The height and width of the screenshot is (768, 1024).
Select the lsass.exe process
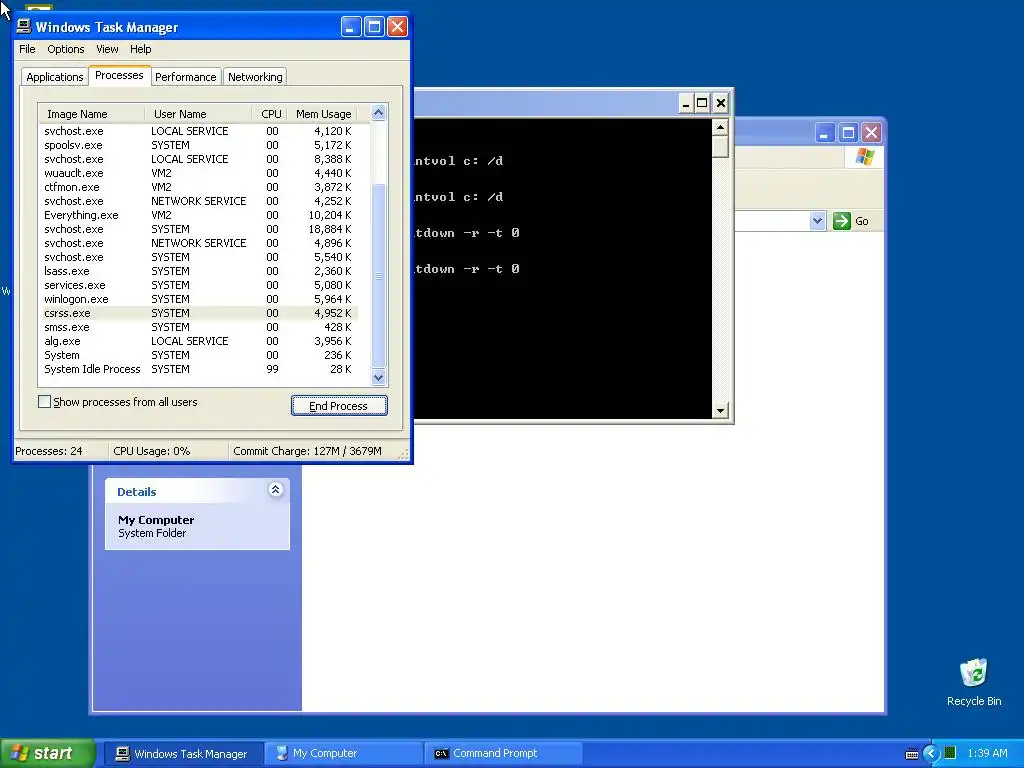coord(200,271)
